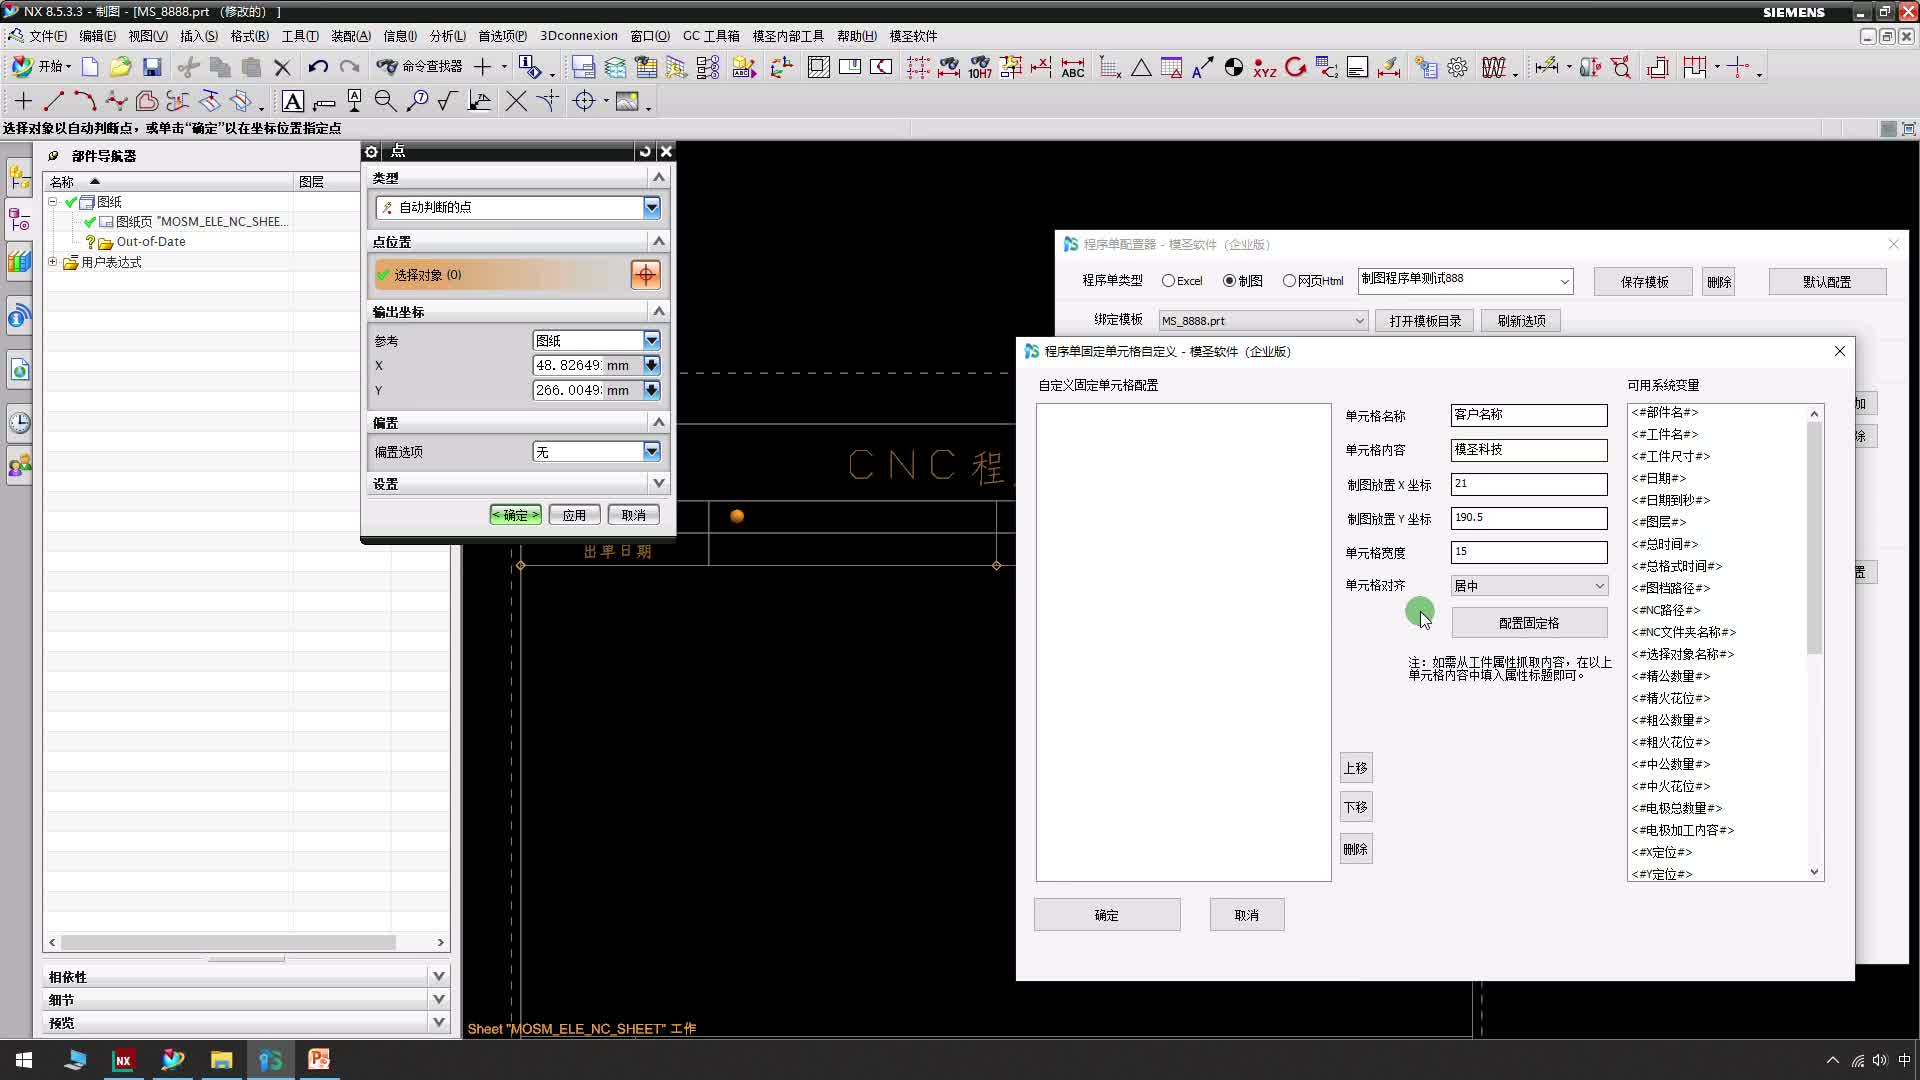
Task: Expand the 设置 section in Point dialog
Action: [x=658, y=483]
